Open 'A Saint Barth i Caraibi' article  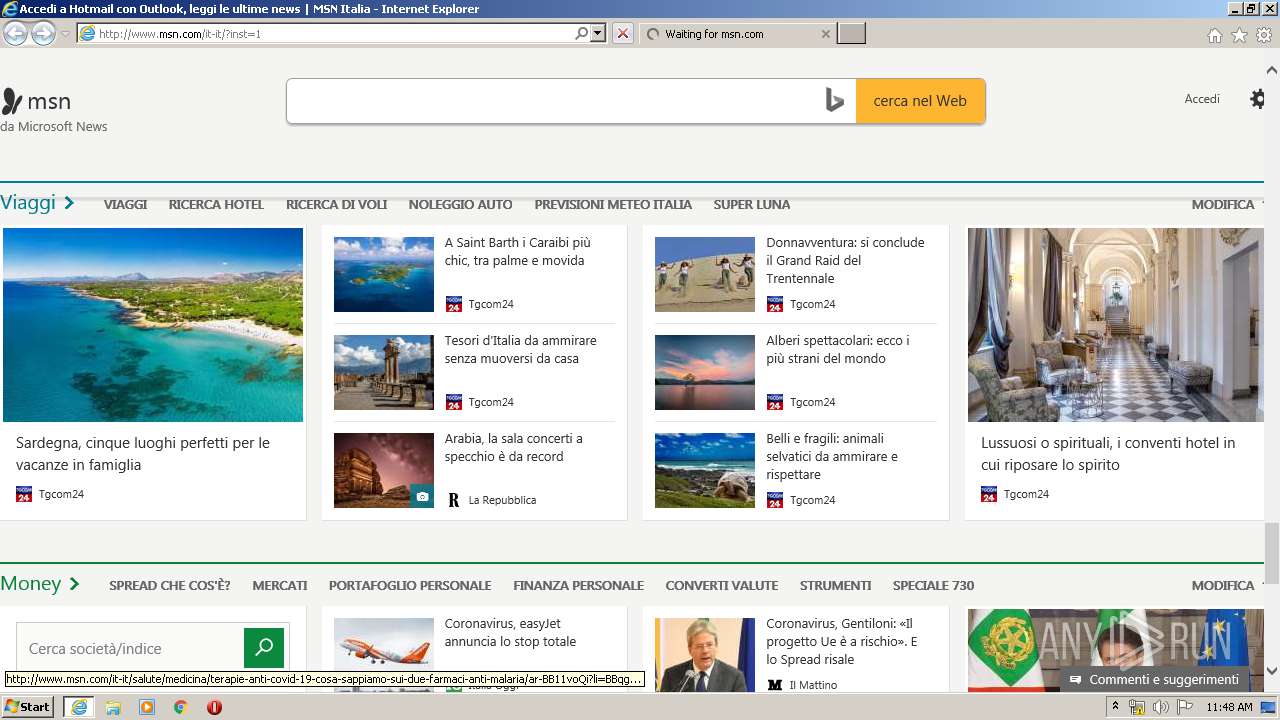point(518,252)
